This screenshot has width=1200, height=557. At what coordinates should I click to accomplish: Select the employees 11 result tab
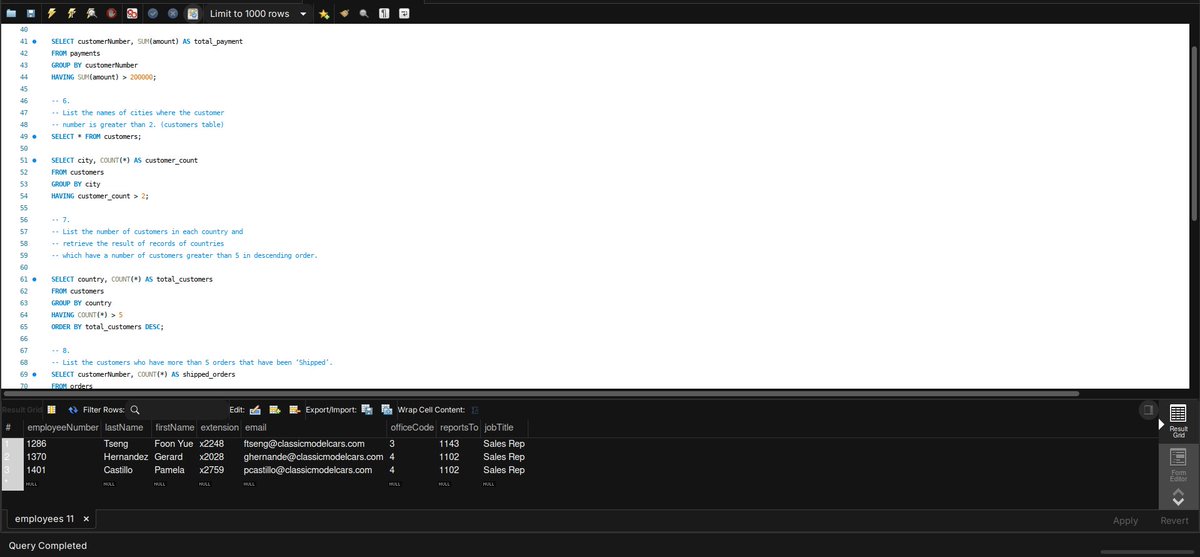click(44, 519)
